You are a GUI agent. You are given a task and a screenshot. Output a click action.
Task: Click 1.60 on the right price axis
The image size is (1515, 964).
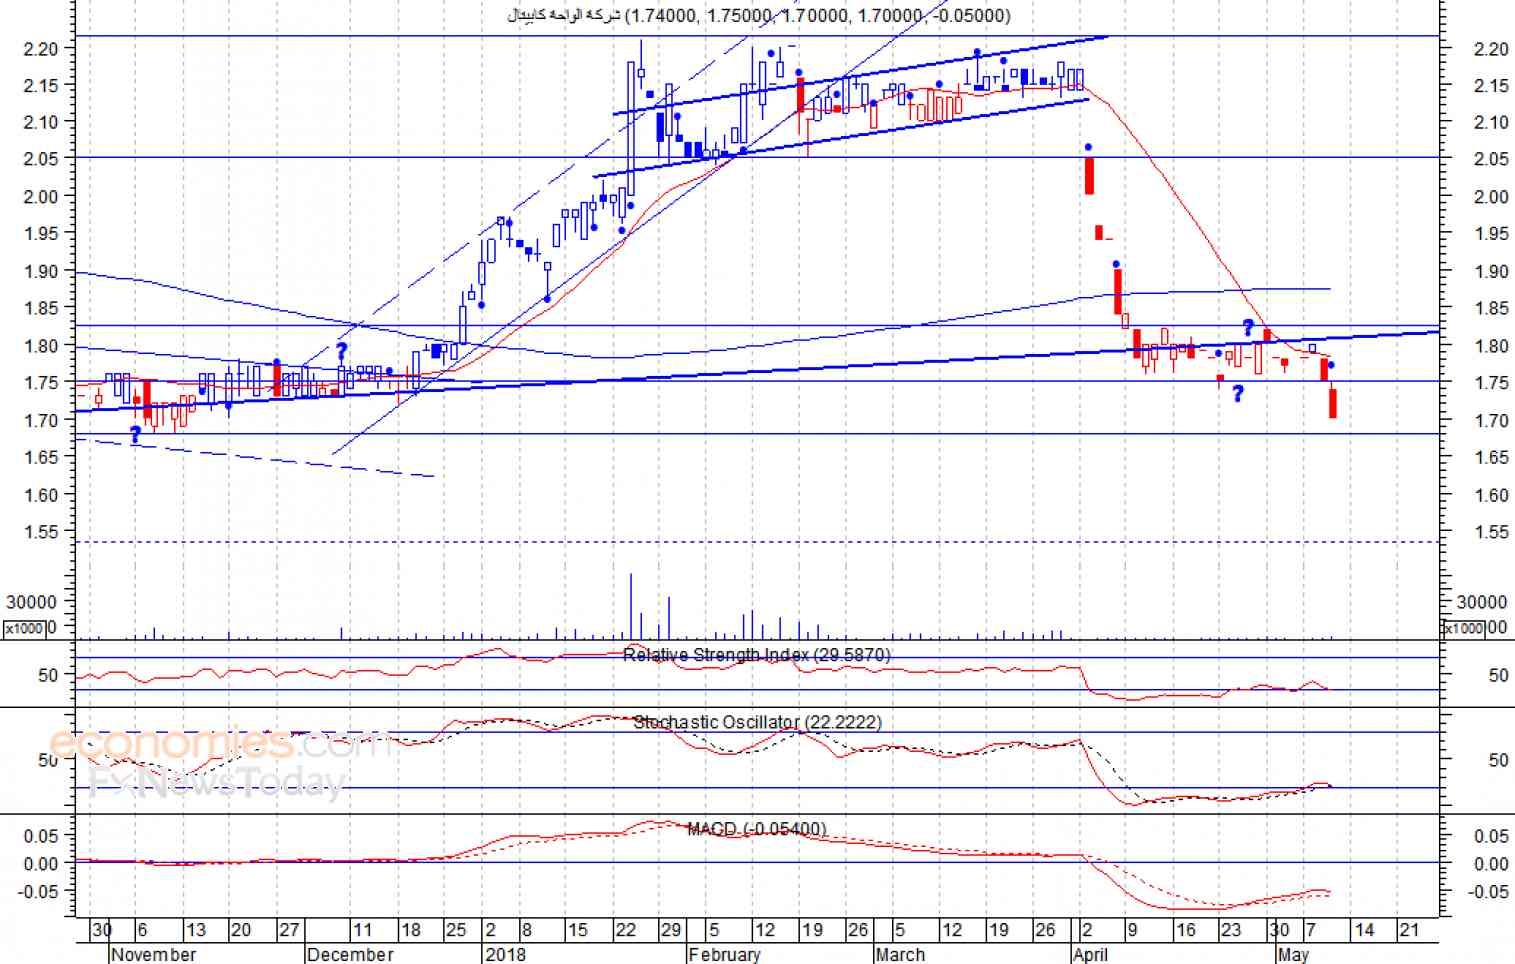click(1491, 495)
